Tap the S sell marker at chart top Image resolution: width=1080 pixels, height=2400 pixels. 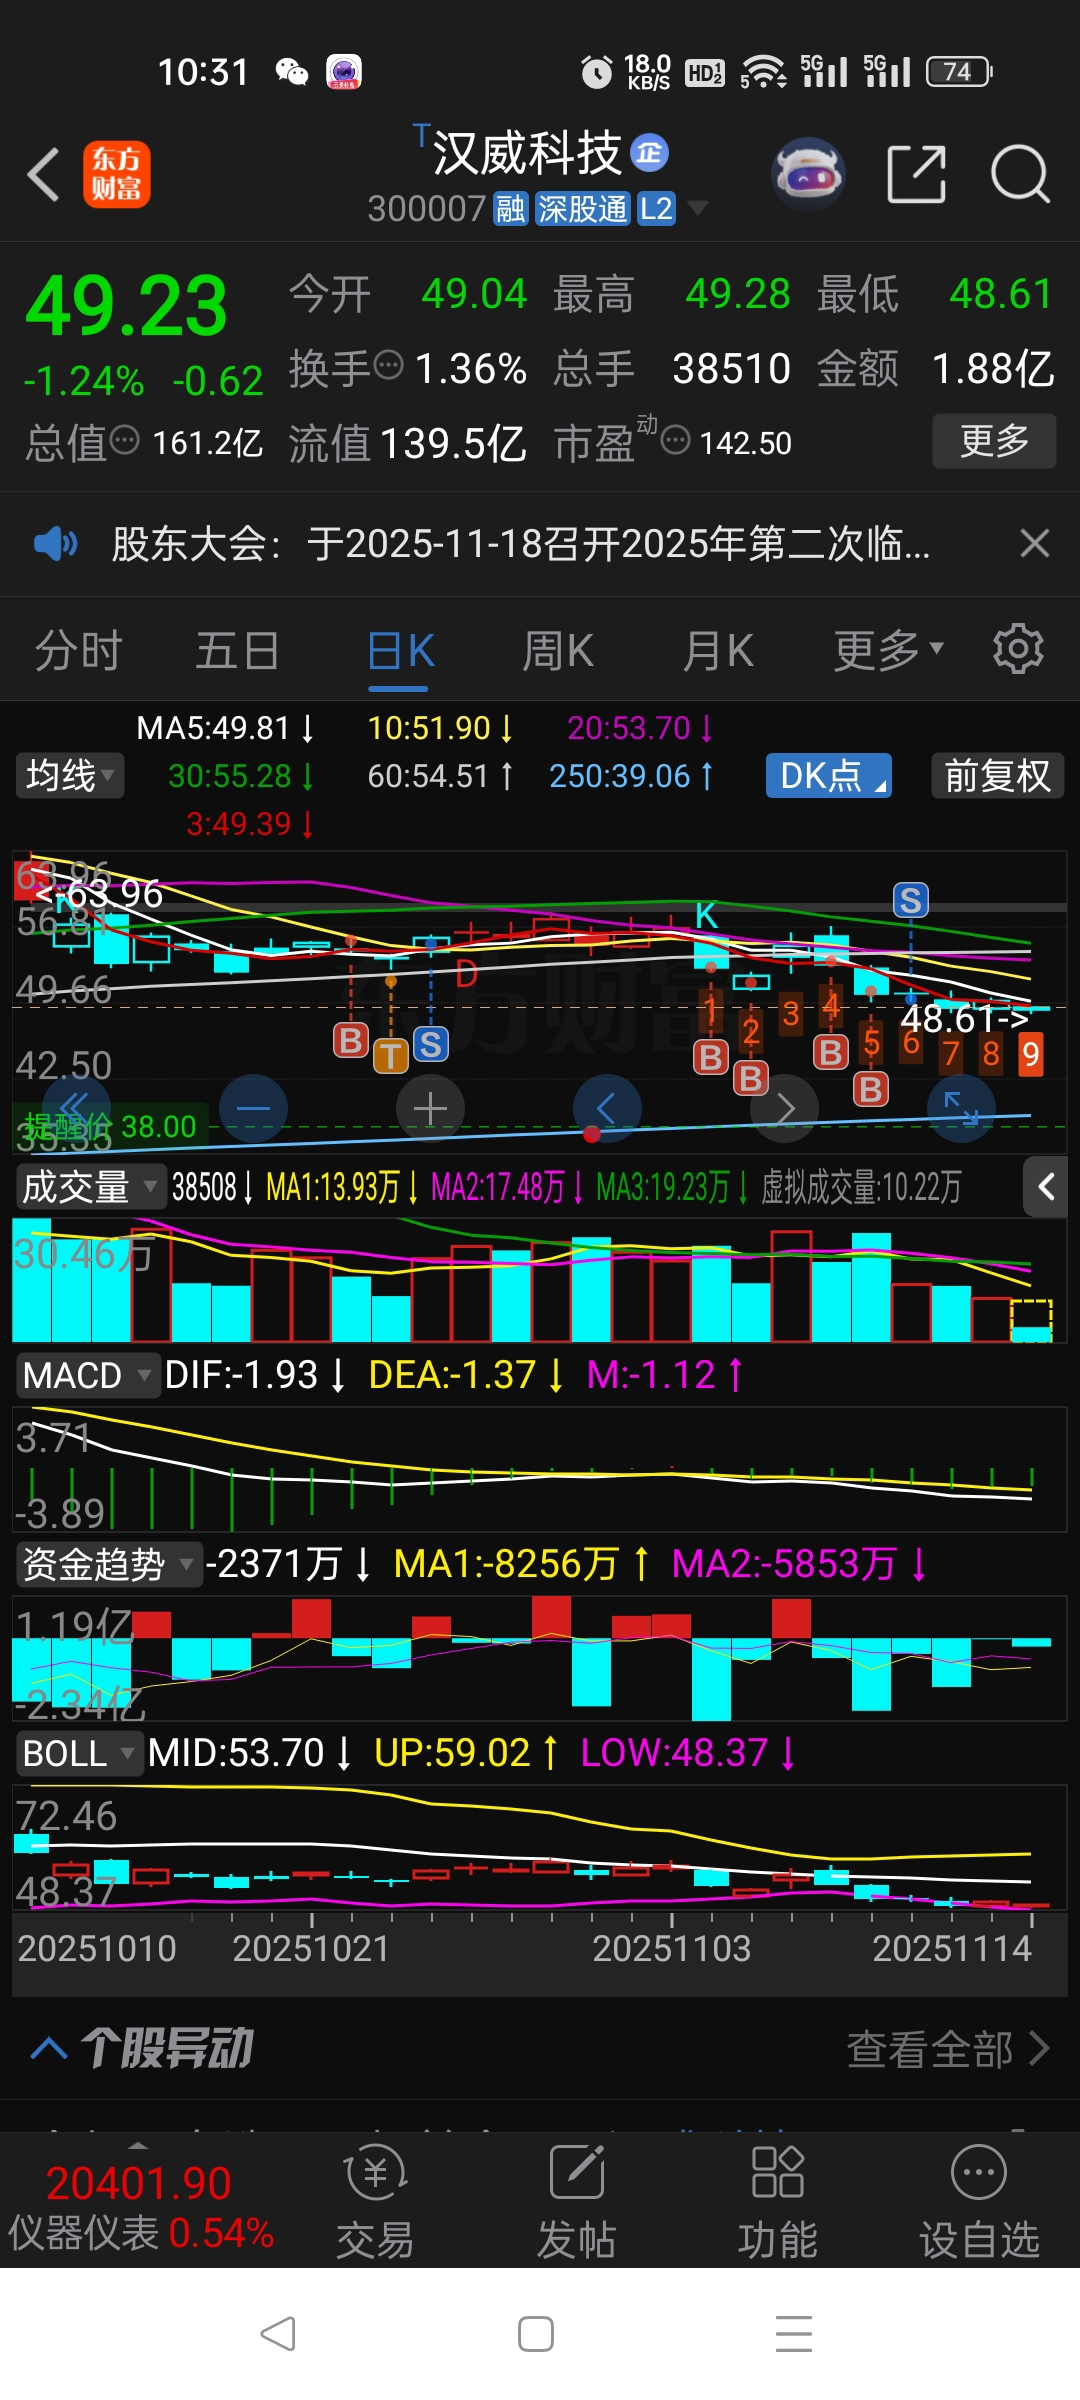[x=910, y=900]
